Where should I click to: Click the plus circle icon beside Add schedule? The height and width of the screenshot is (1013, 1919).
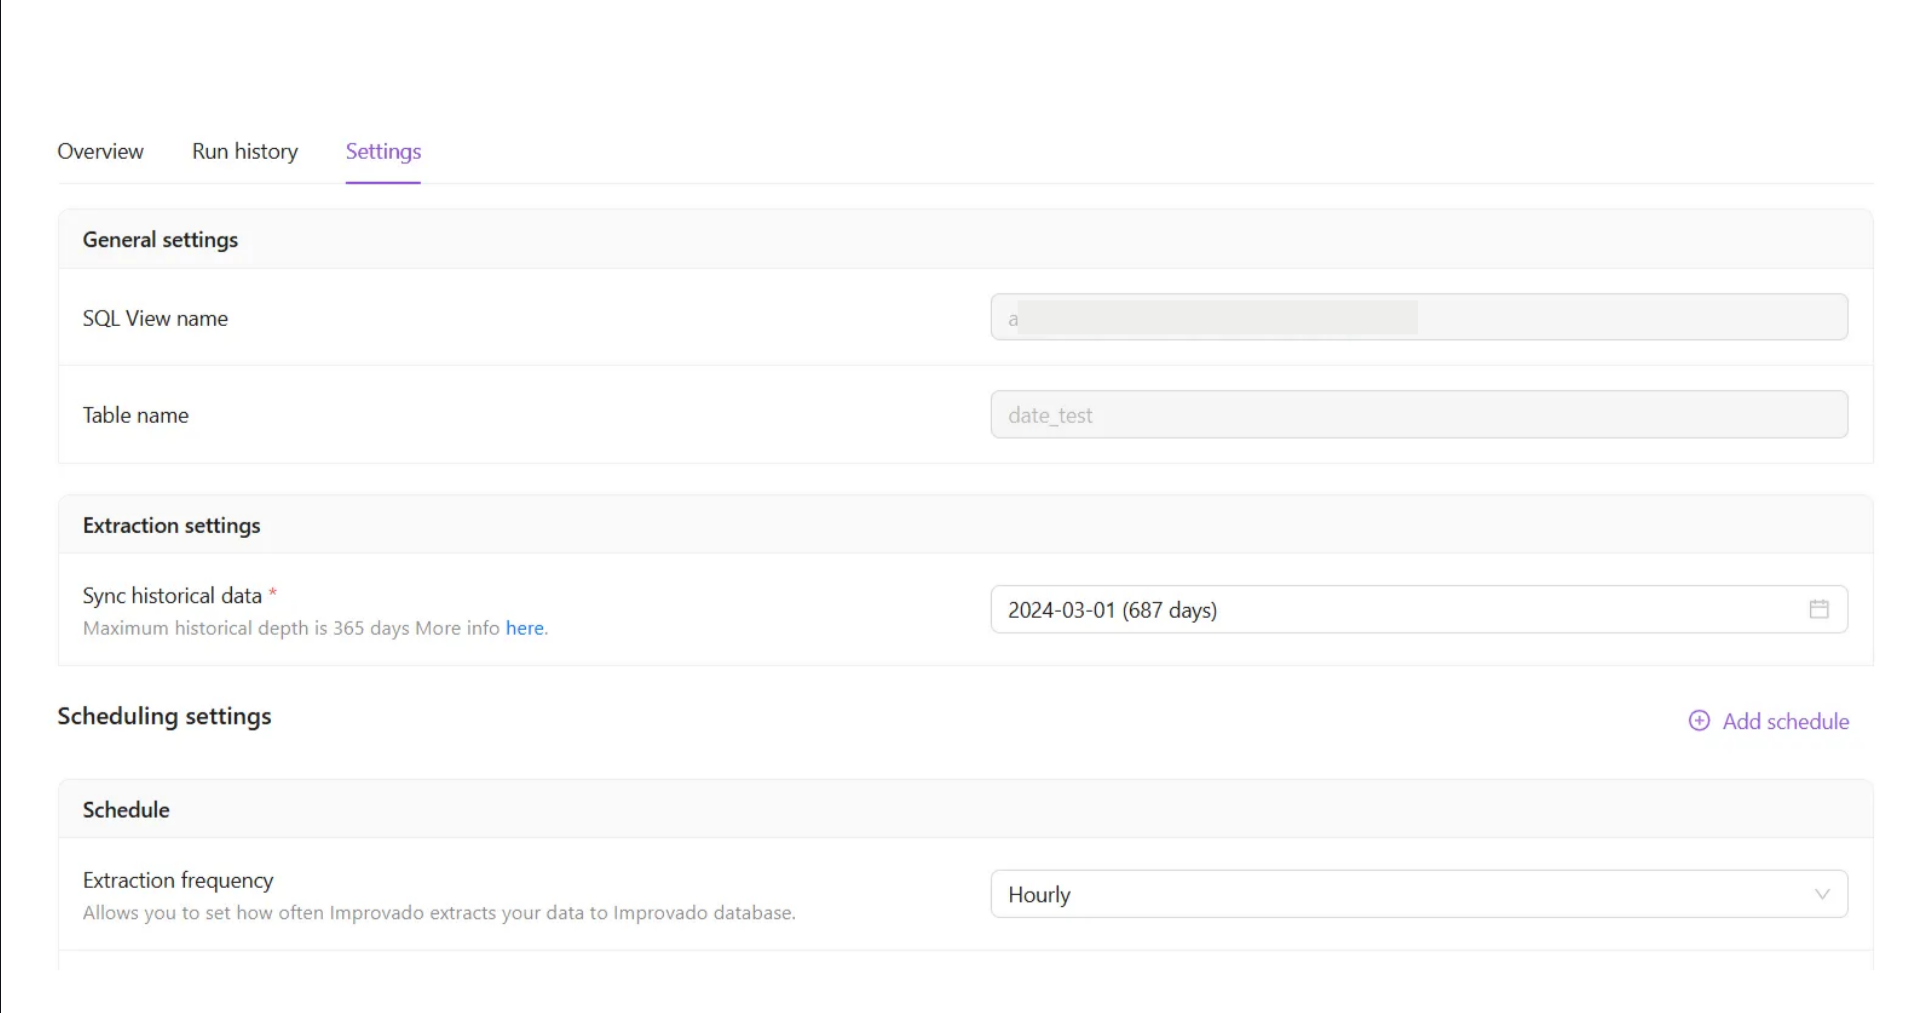pyautogui.click(x=1698, y=721)
